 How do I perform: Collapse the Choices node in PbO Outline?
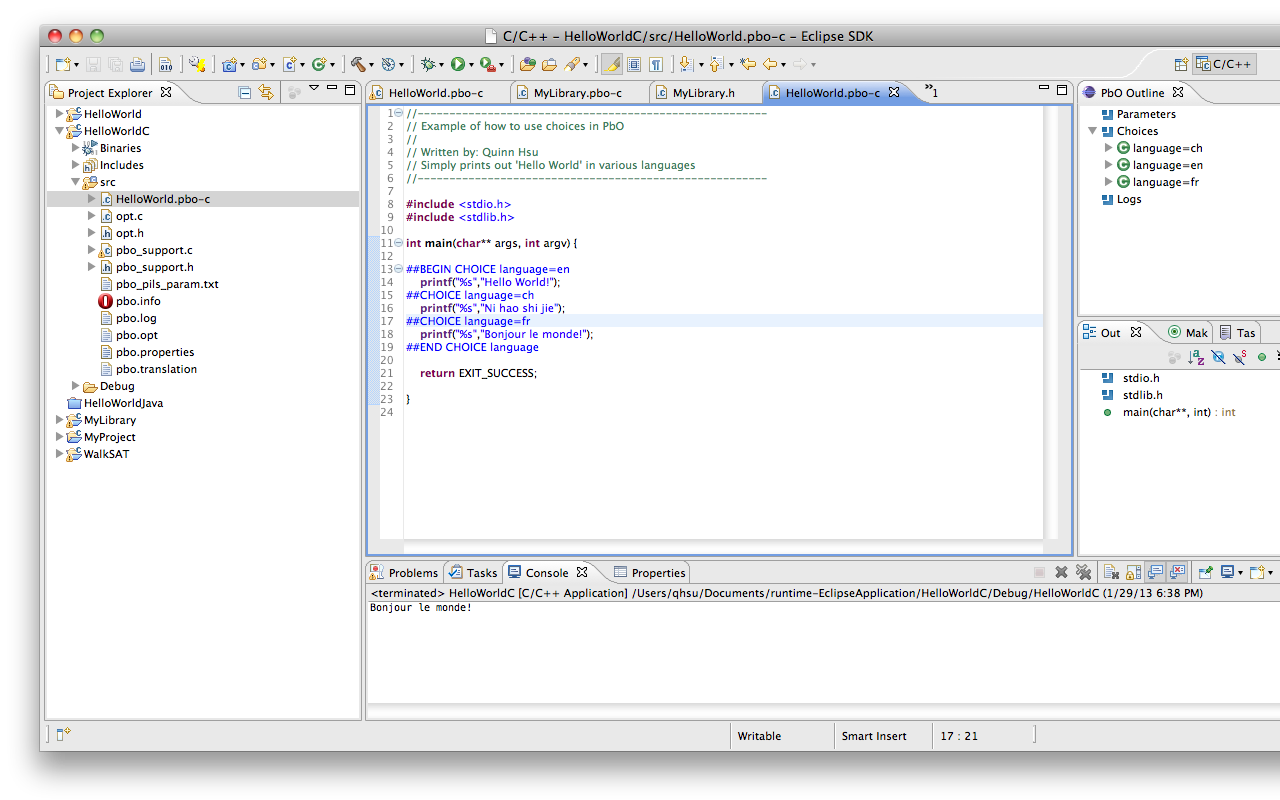(1092, 131)
